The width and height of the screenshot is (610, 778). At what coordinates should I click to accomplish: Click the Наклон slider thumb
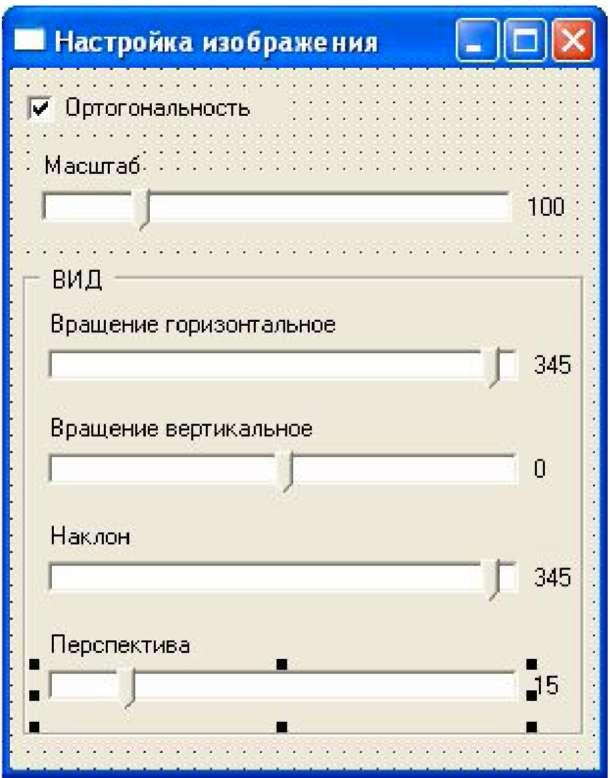tap(493, 579)
